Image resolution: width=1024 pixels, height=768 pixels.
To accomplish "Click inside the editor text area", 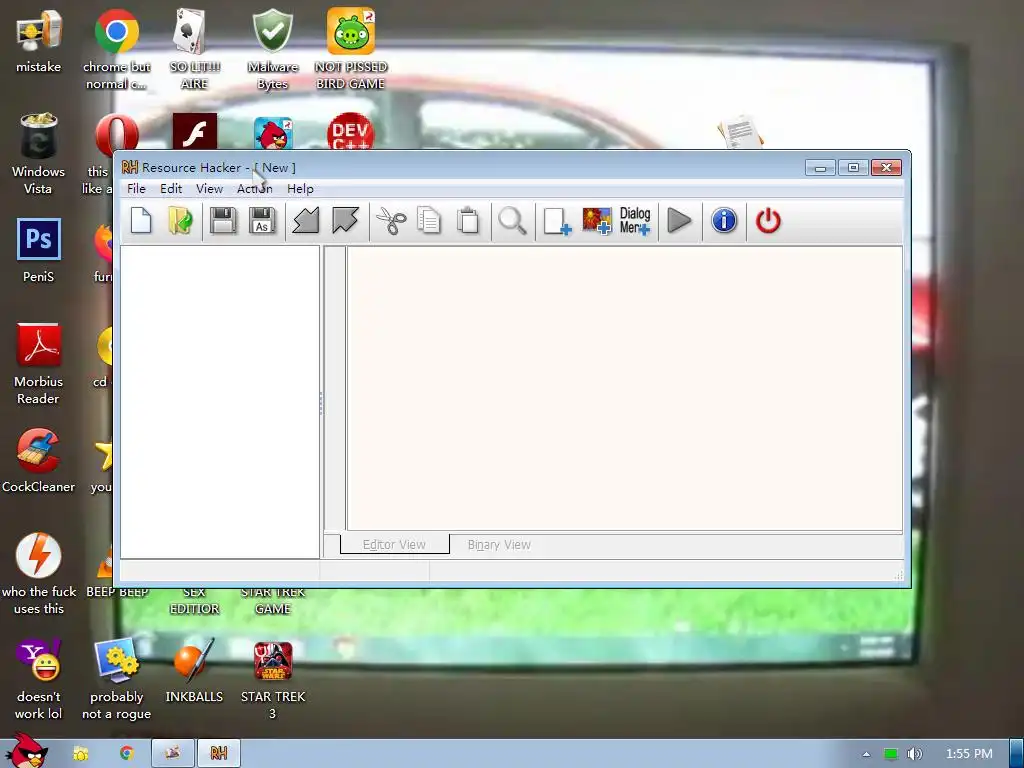I will (625, 388).
